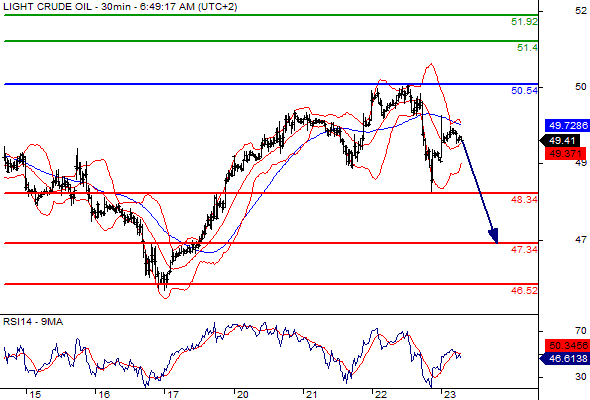Click the 52 price axis label

coord(581,11)
